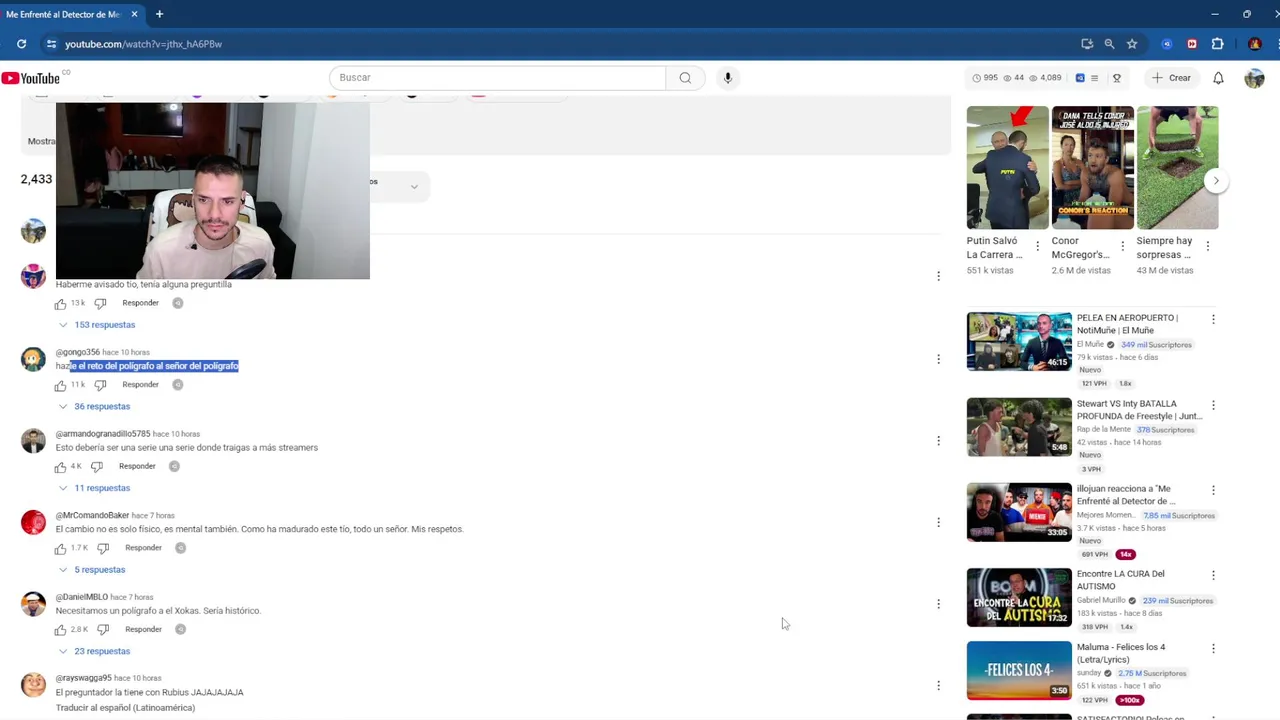Click the red fast-forward extension icon

[x=1192, y=44]
